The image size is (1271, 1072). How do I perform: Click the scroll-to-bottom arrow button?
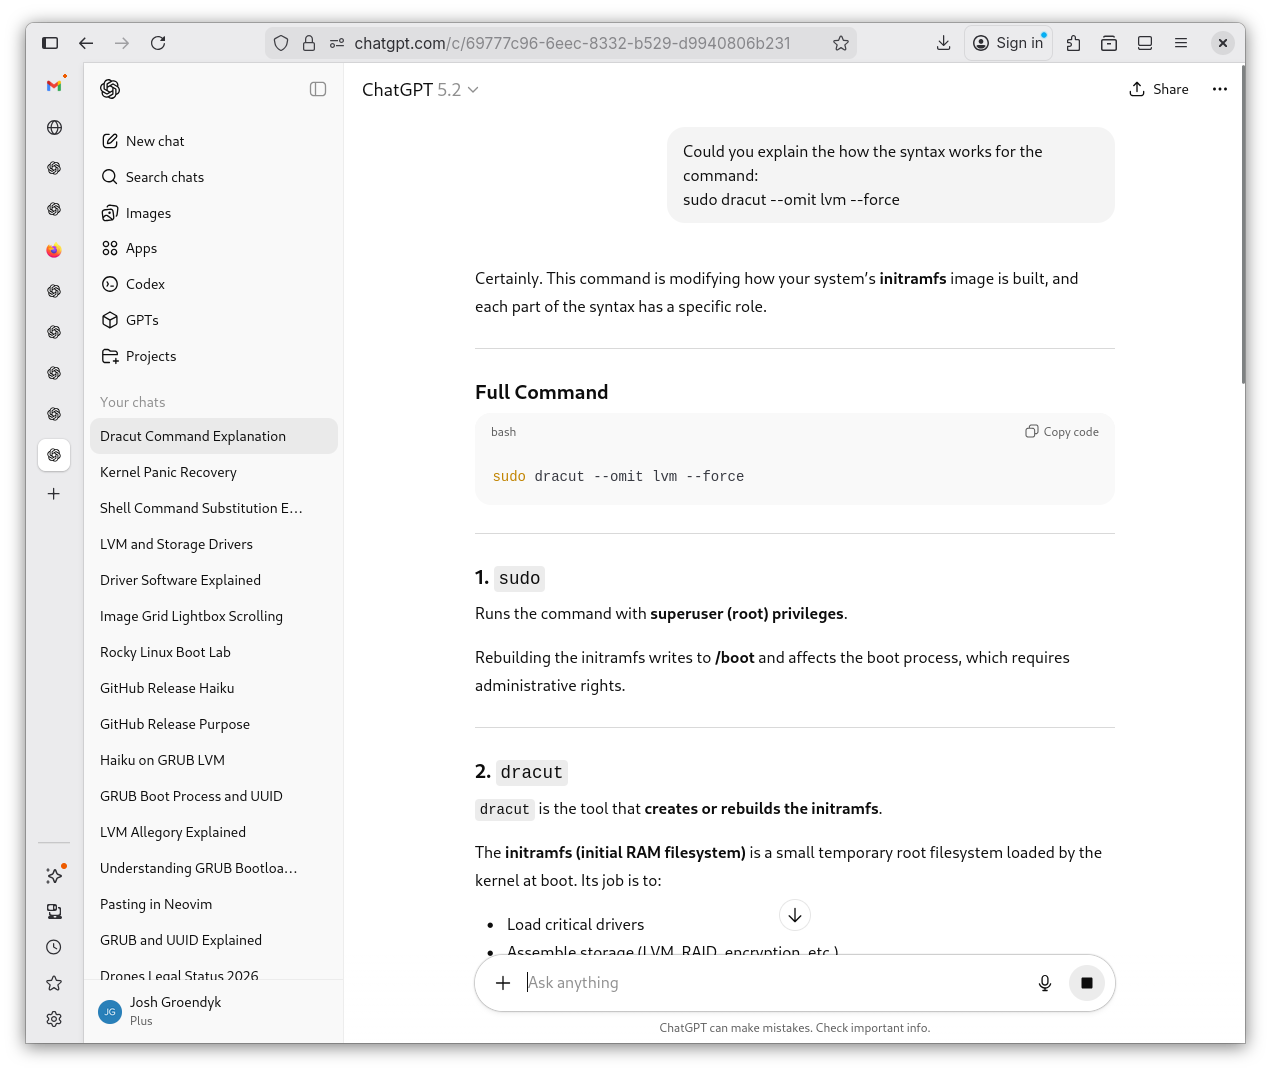795,915
